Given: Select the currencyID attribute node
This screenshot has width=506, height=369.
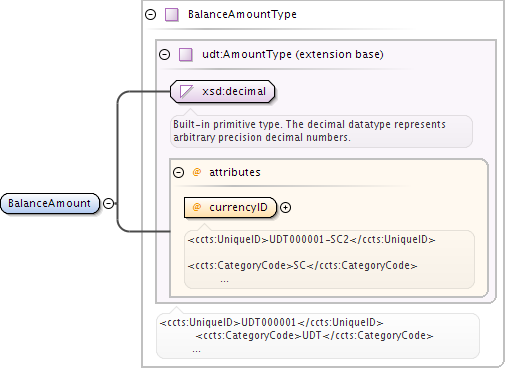Looking at the screenshot, I should click(230, 207).
